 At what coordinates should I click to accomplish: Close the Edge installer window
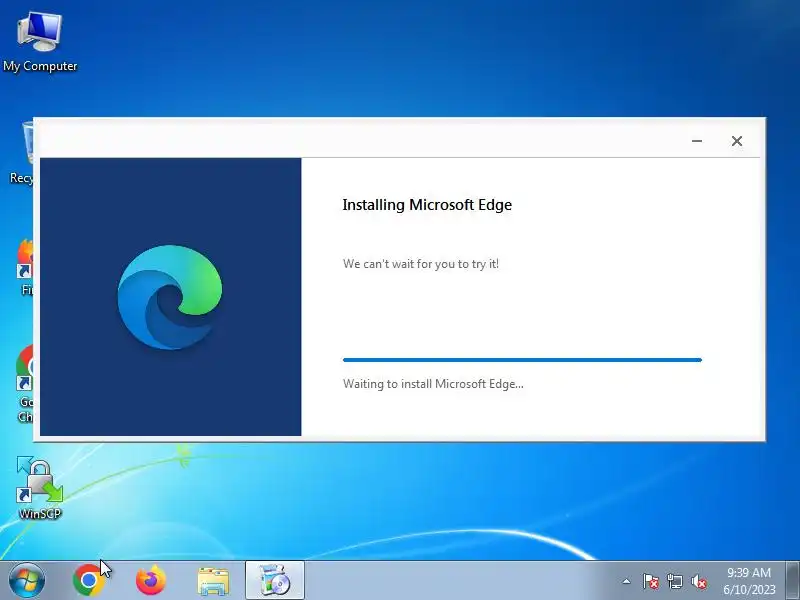point(737,141)
